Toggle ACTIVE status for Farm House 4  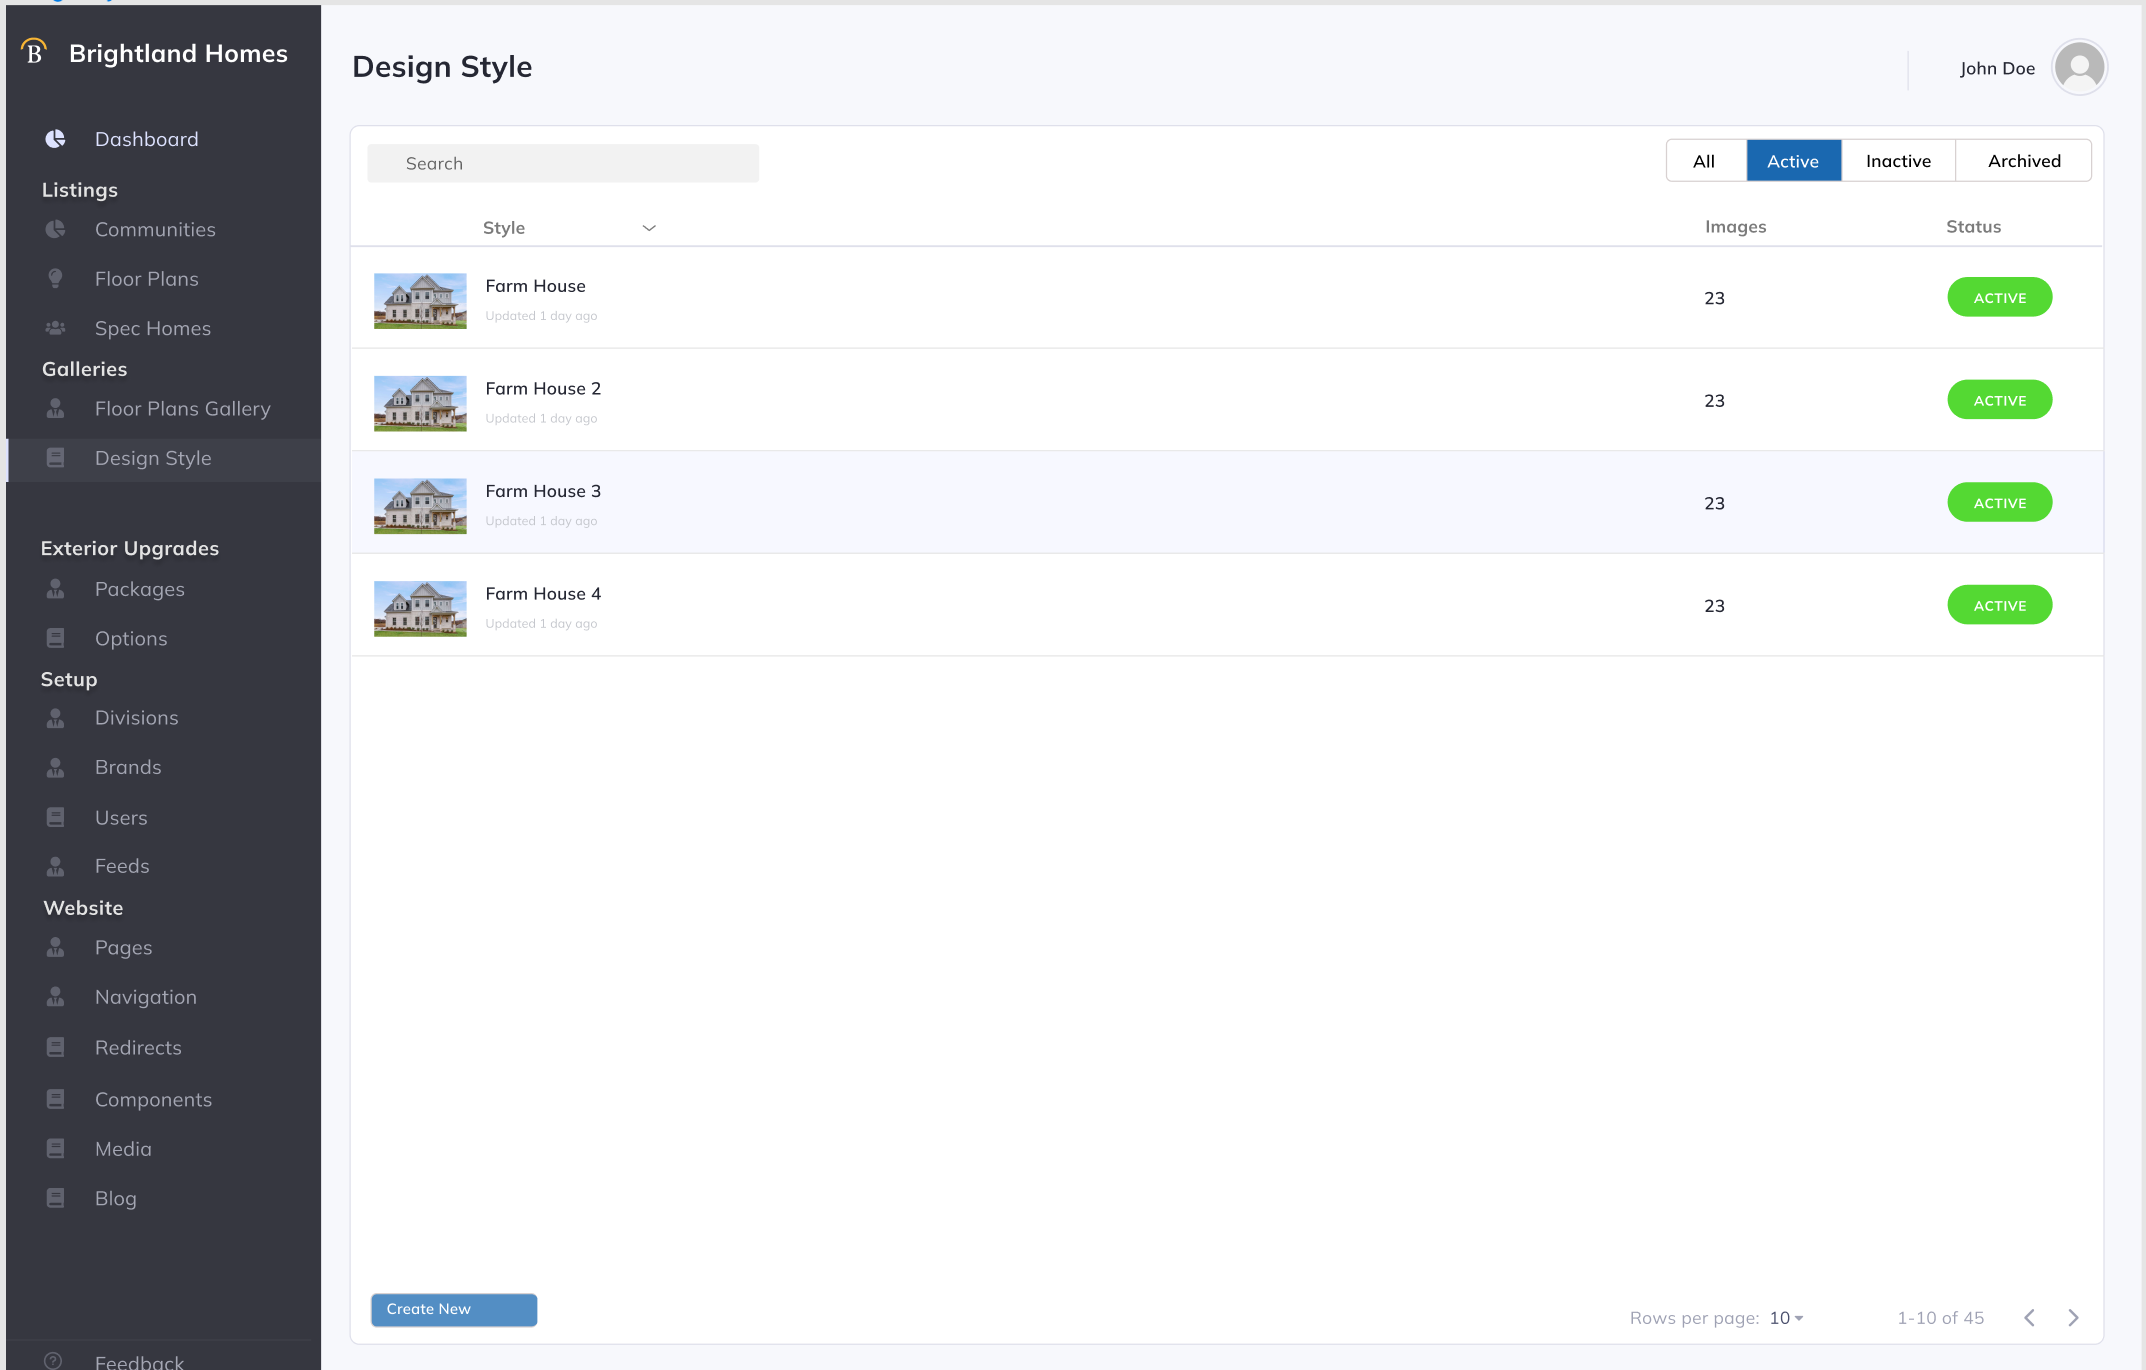click(x=1999, y=605)
